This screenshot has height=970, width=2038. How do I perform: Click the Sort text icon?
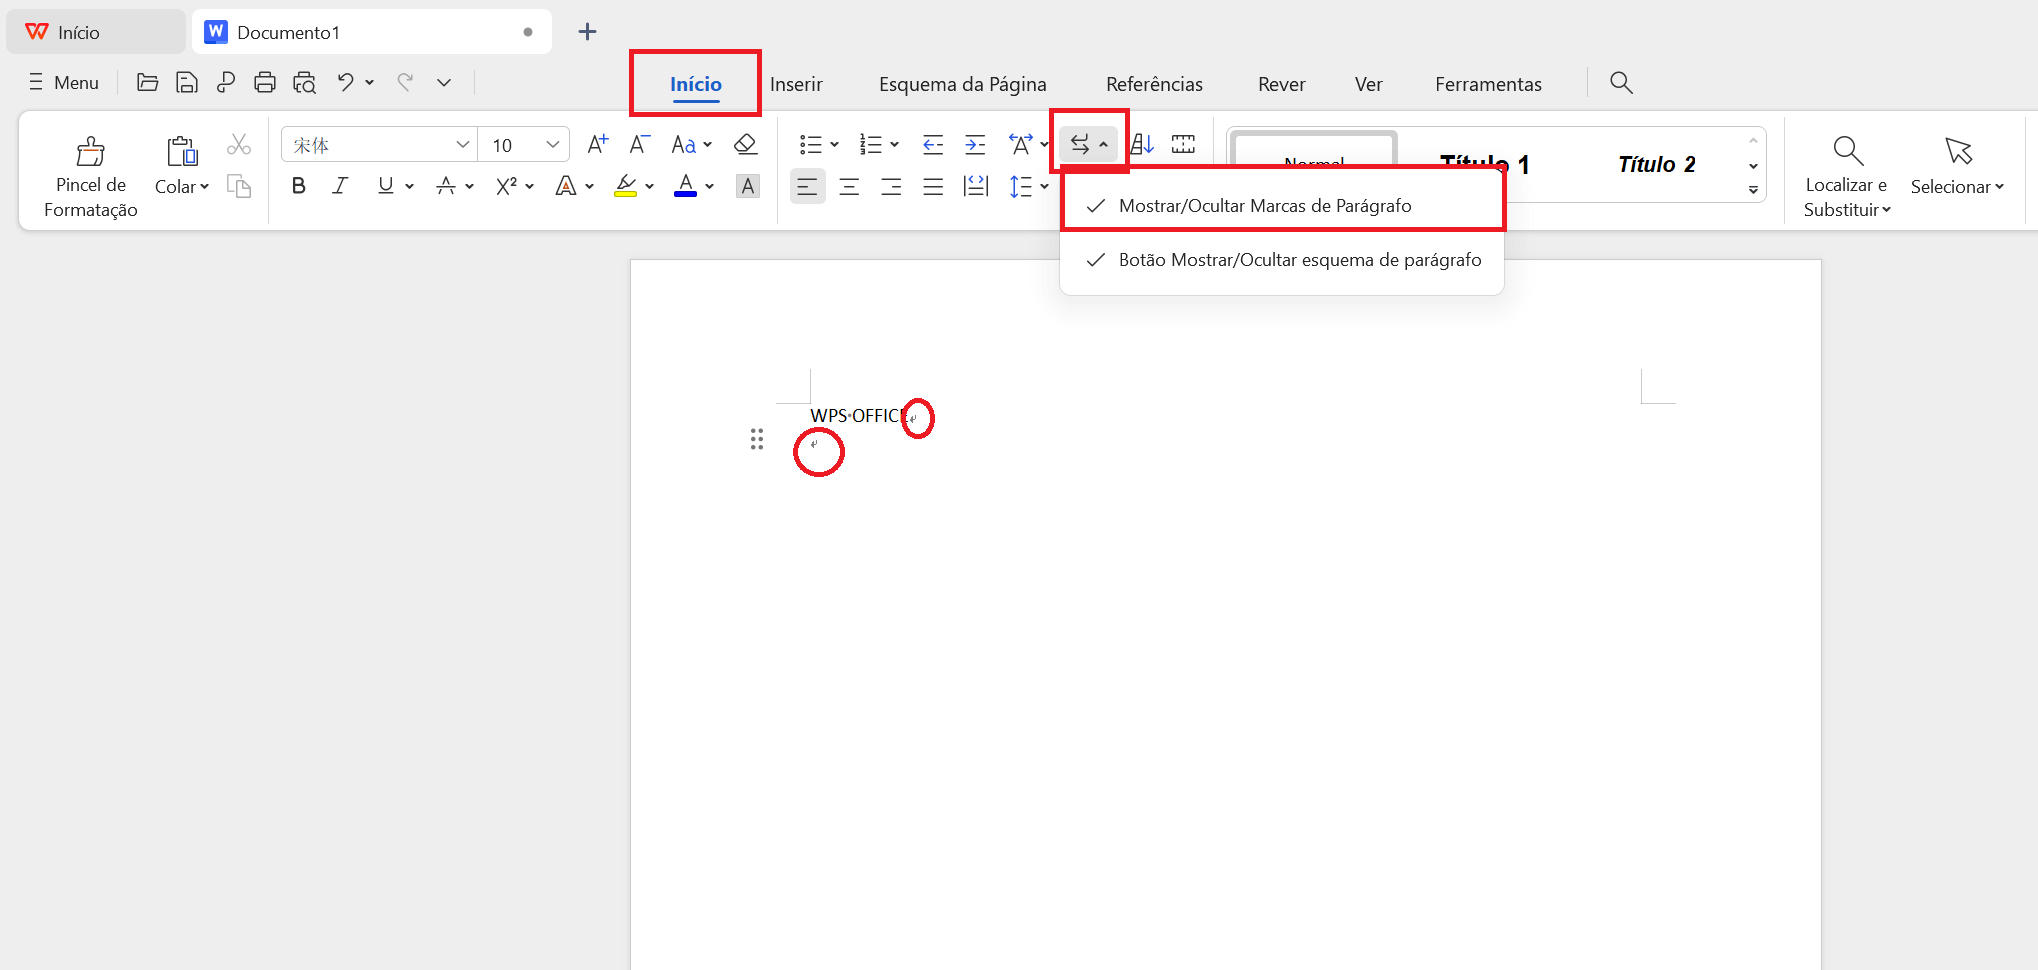pyautogui.click(x=1142, y=145)
